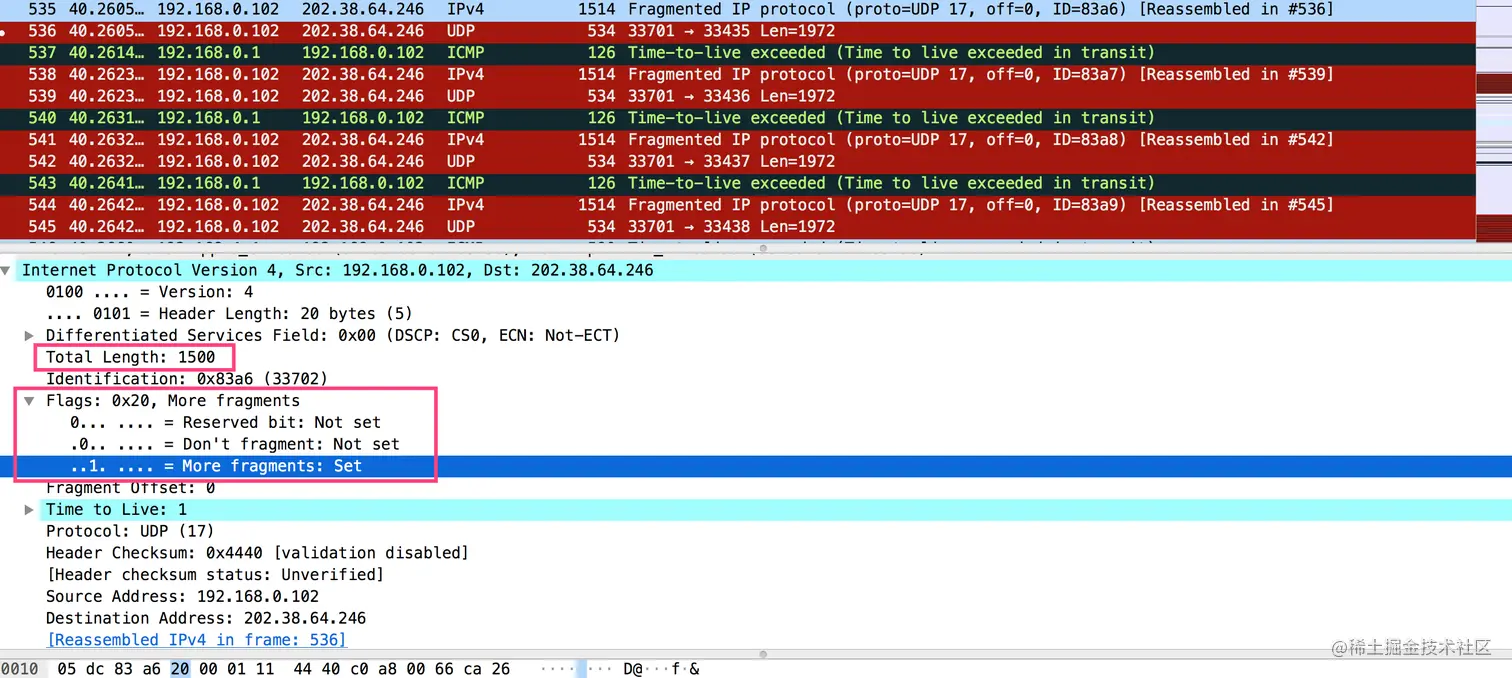Image resolution: width=1512 pixels, height=678 pixels.
Task: Select ICMP packet number 540
Action: 738,118
